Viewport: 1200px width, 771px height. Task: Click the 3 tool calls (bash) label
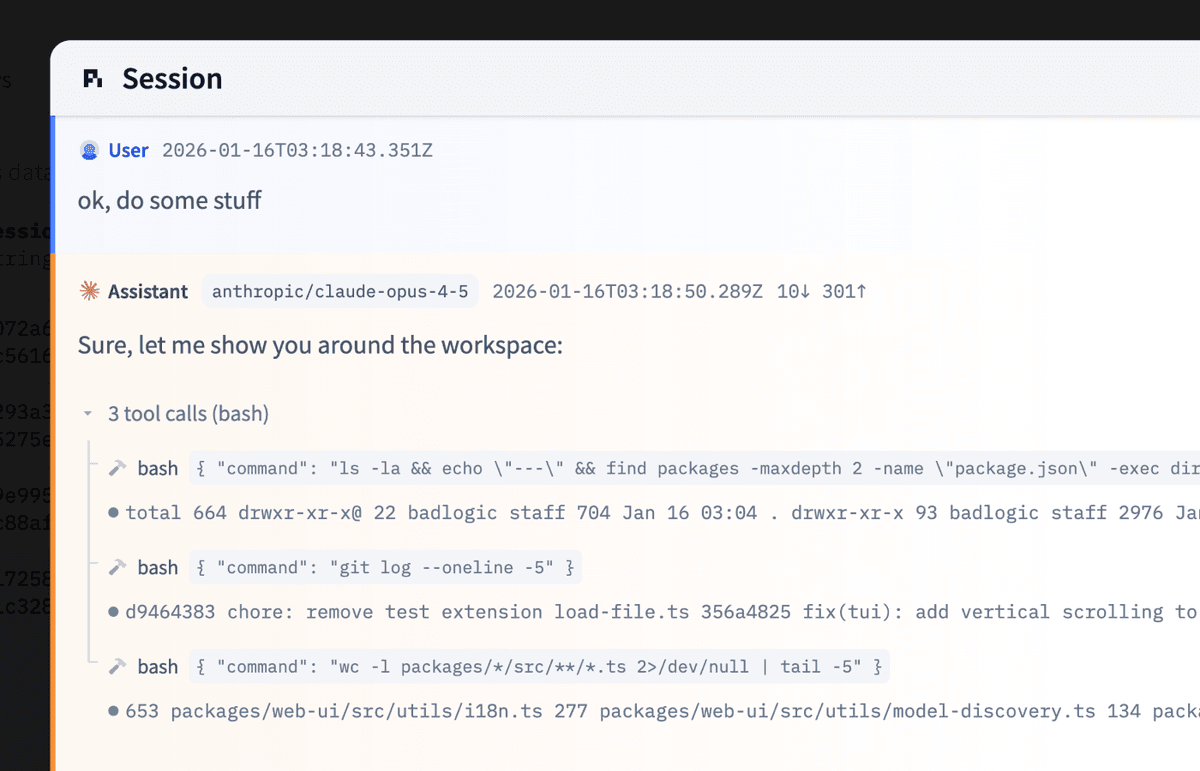tap(186, 413)
